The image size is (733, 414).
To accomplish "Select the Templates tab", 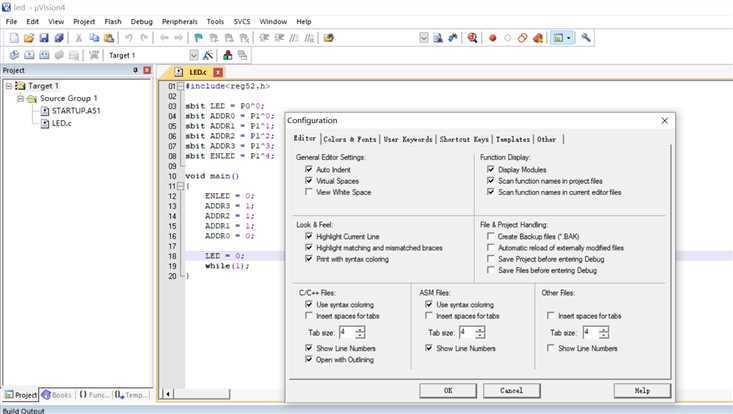I will pyautogui.click(x=513, y=139).
